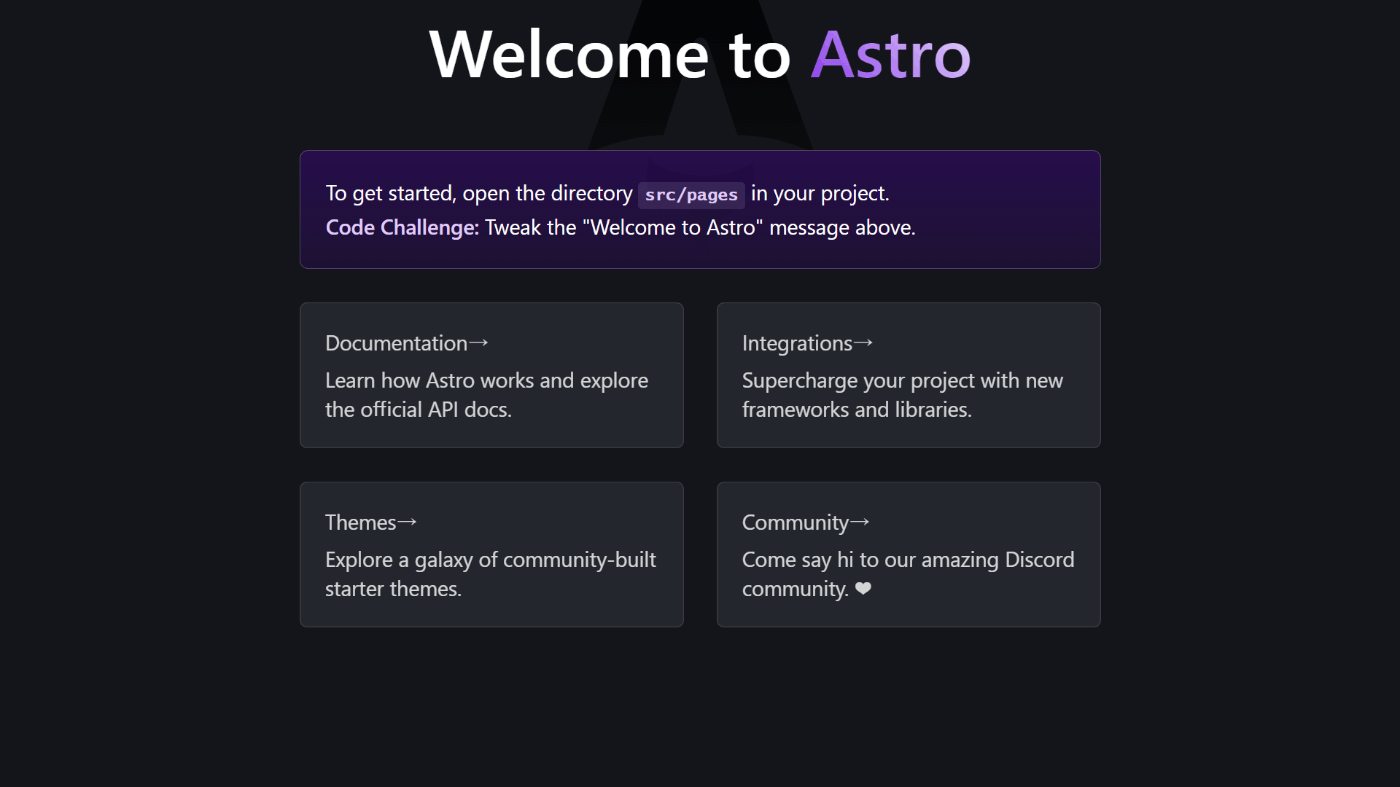Click the Documentation arrow icon
The height and width of the screenshot is (787, 1400).
[x=479, y=342]
